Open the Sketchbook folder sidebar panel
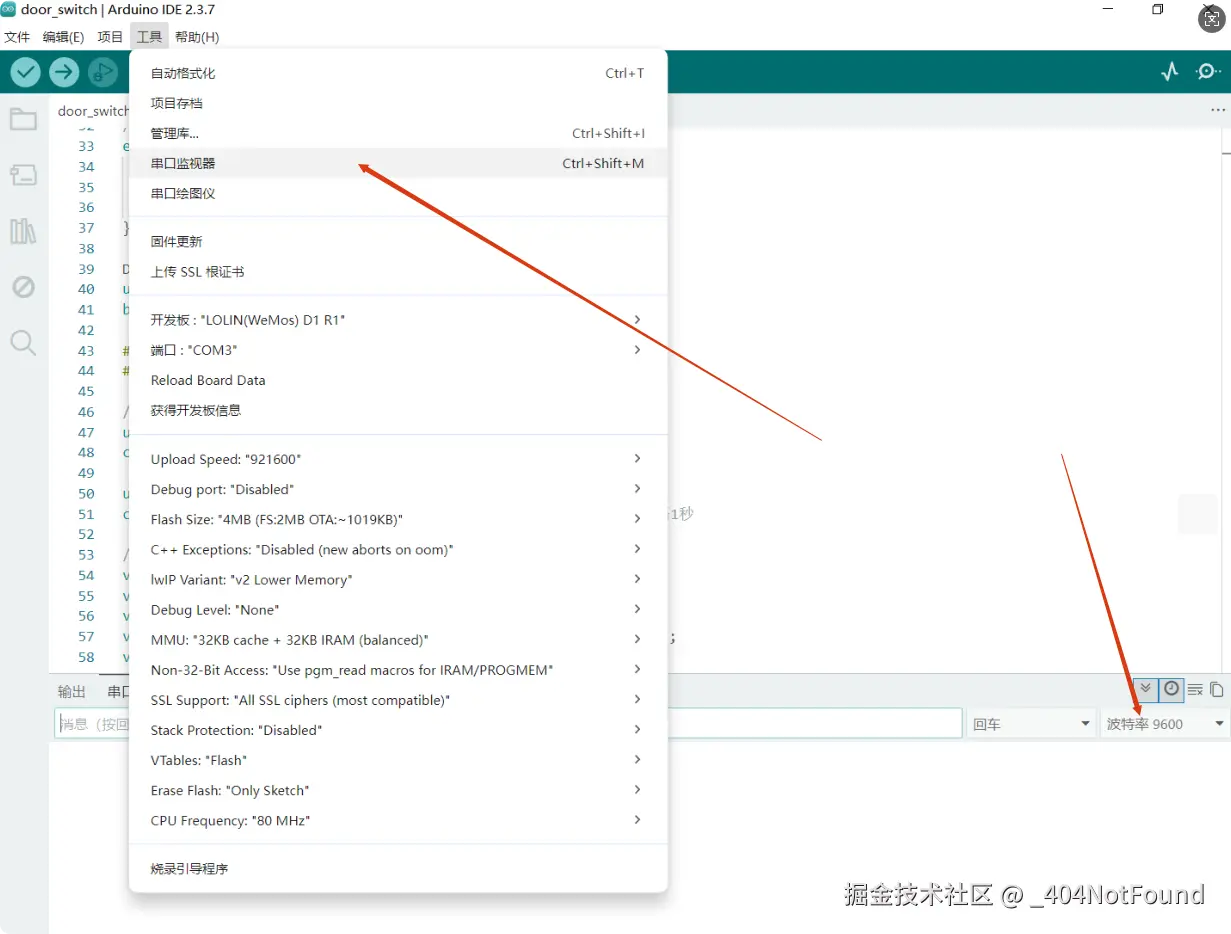The image size is (1231, 934). 23,120
